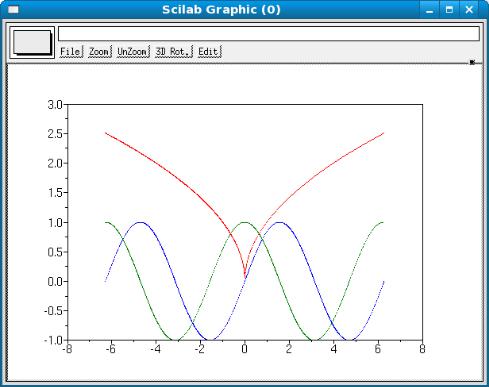Viewport: 489px width, 387px height.
Task: Click the x-axis label 8
Action: click(422, 349)
